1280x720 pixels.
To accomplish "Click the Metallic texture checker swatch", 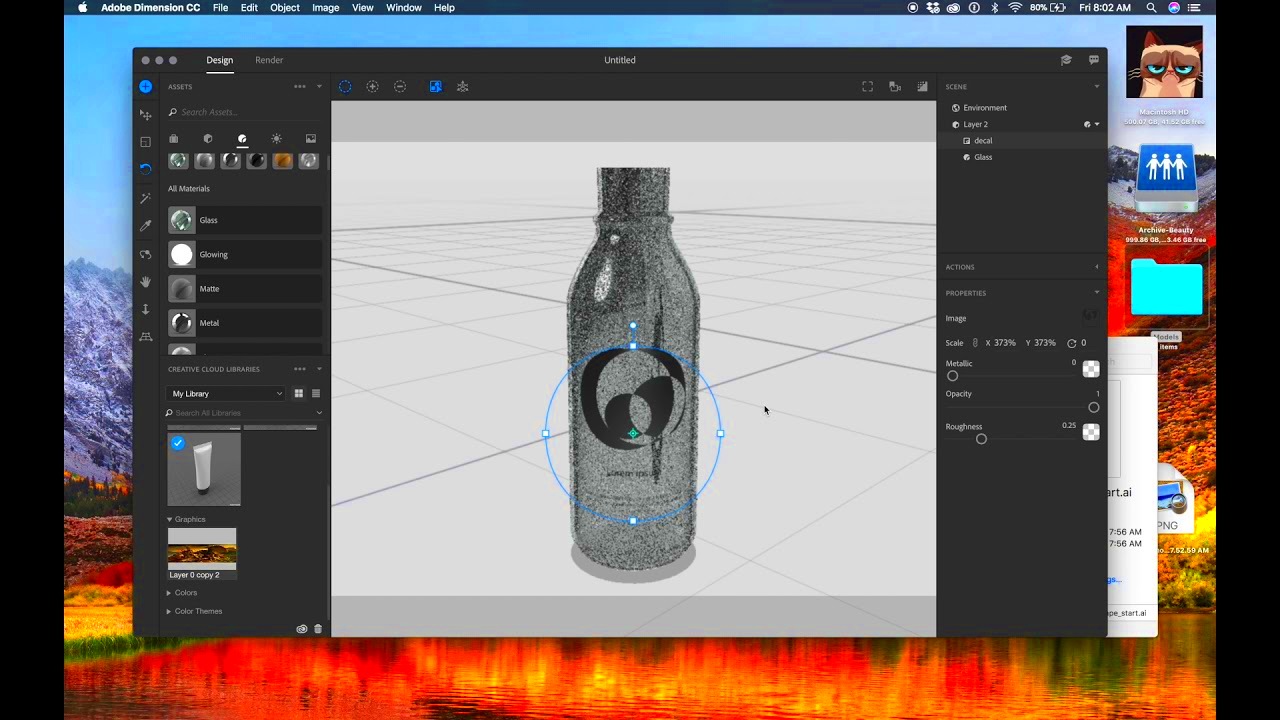I will coord(1091,370).
